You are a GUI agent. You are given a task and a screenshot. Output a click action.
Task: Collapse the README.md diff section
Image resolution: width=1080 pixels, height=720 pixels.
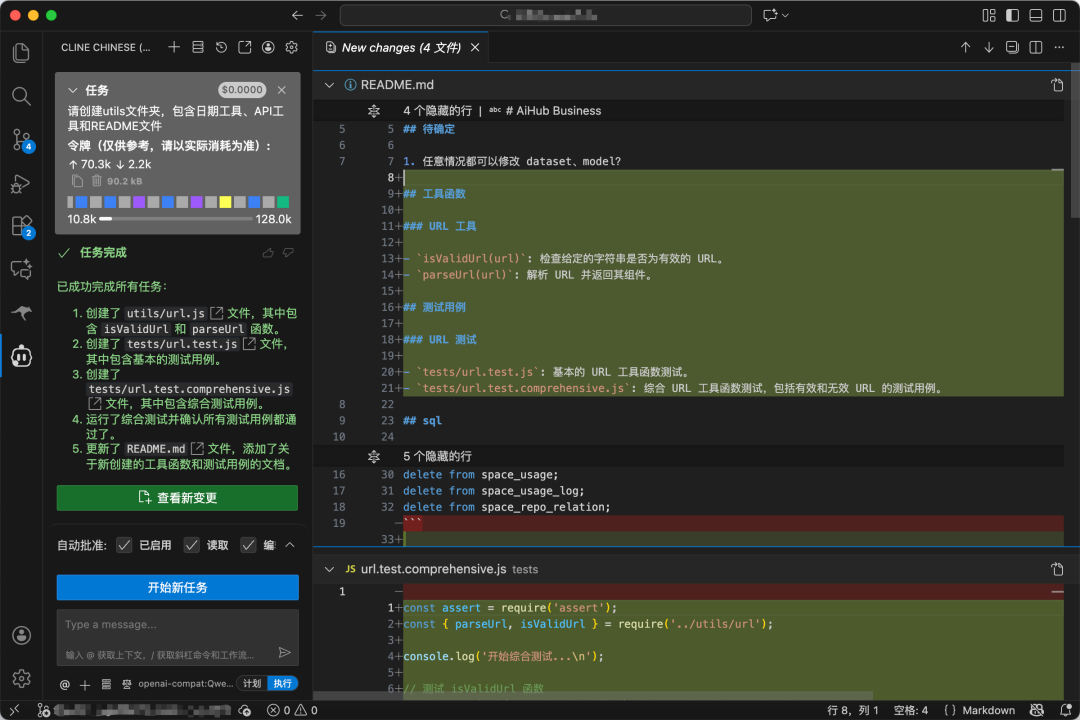coord(329,85)
